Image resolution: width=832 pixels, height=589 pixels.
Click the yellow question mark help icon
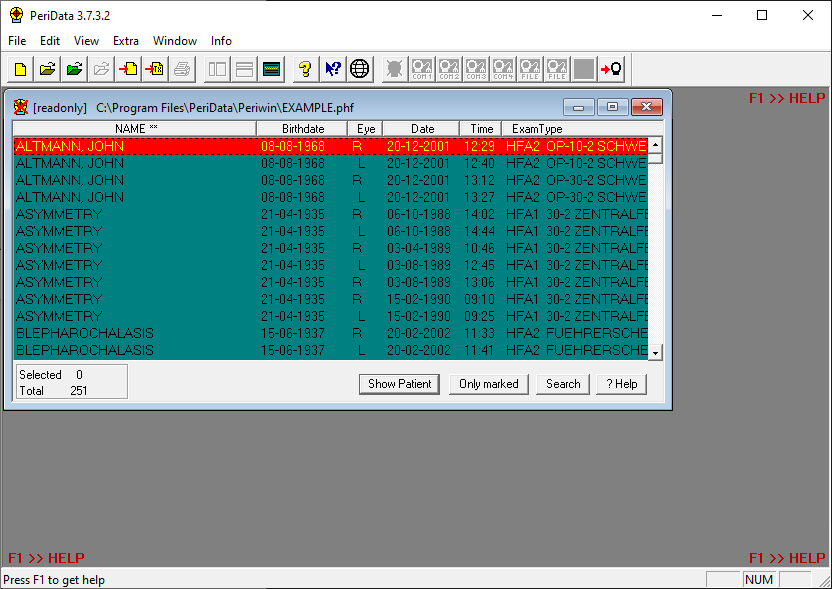click(x=305, y=69)
